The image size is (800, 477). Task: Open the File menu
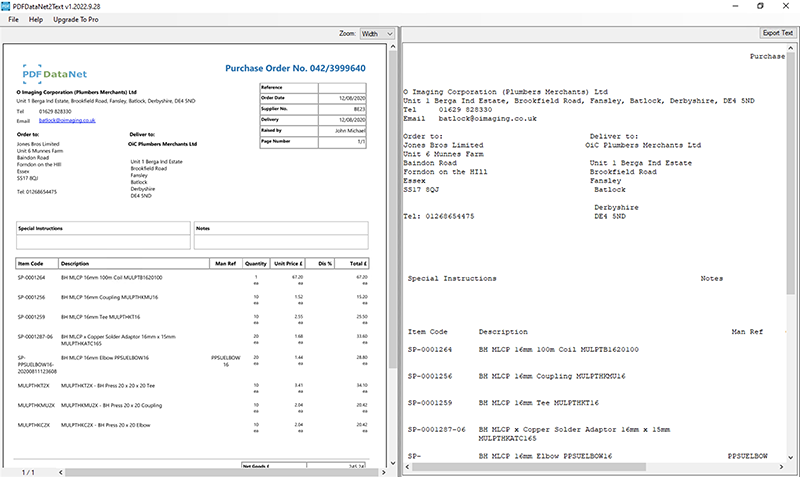pyautogui.click(x=13, y=19)
